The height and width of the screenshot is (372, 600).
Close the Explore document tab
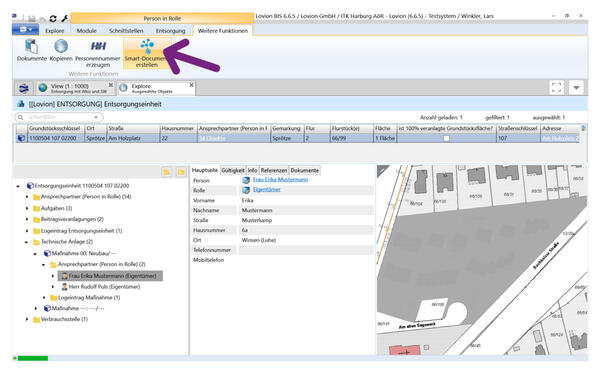[191, 85]
